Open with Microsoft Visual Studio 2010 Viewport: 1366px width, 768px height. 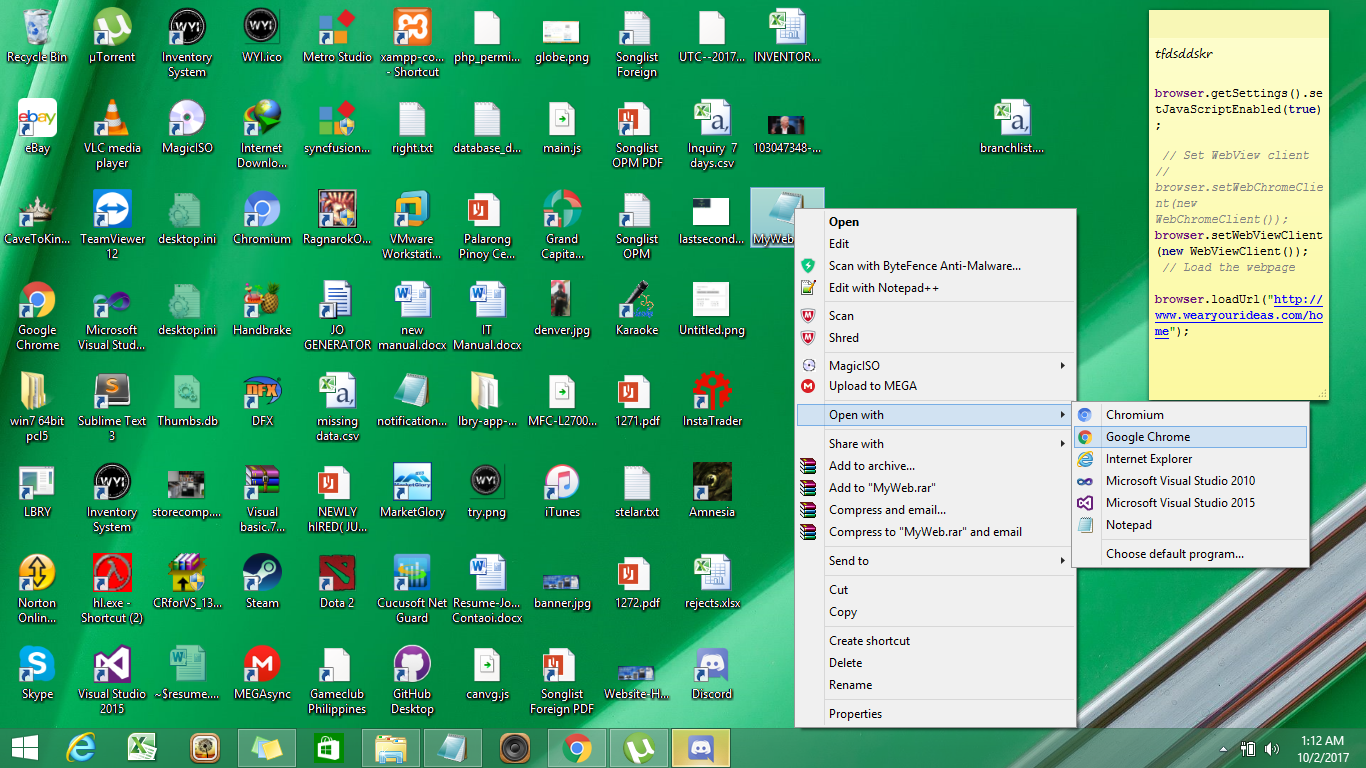click(x=1190, y=481)
